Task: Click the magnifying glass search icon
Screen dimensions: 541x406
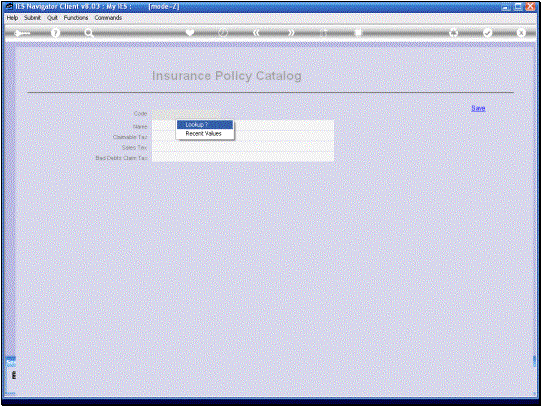Action: (89, 33)
